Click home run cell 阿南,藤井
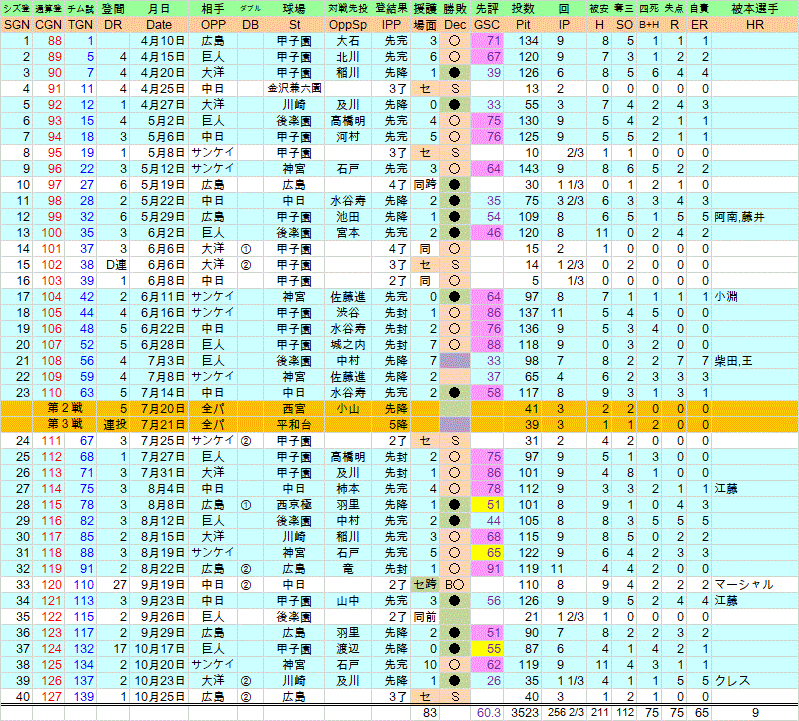The height and width of the screenshot is (721, 799). [739, 217]
